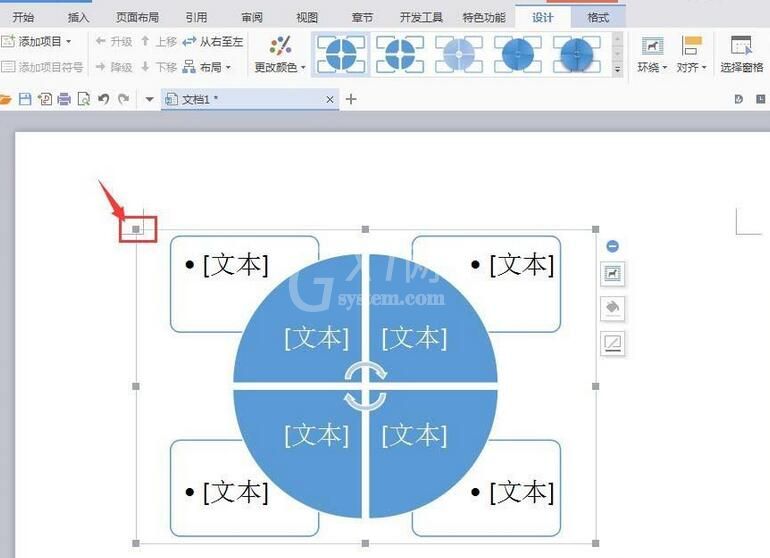The width and height of the screenshot is (770, 558).
Task: Add a new document tab
Action: click(x=351, y=100)
